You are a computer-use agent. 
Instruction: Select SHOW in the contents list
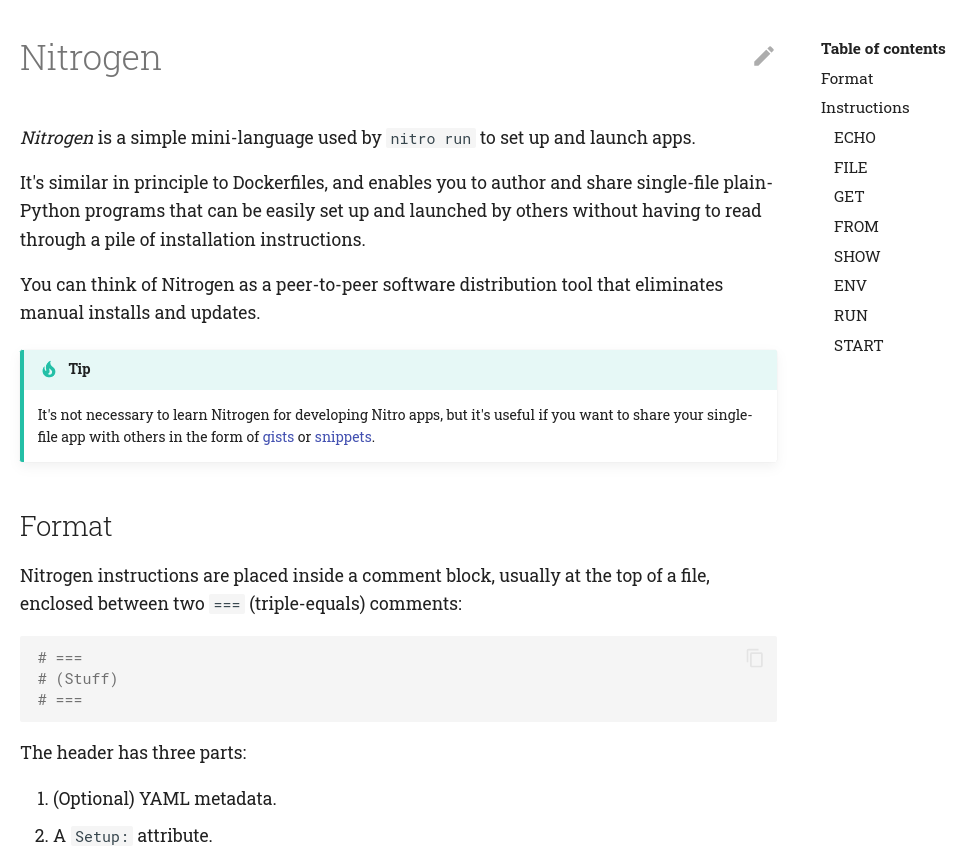click(857, 256)
